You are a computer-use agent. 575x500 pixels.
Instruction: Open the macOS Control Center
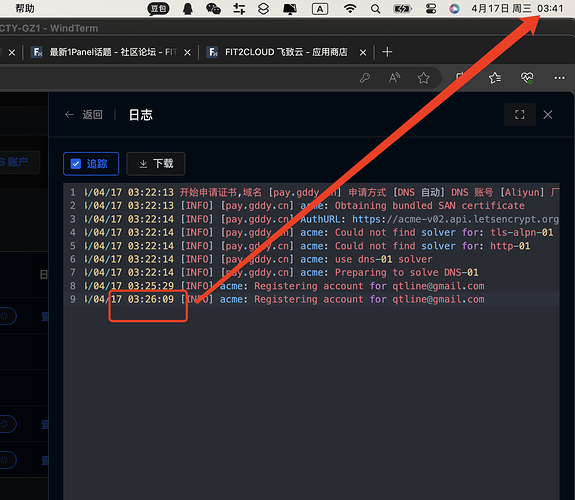pos(431,8)
